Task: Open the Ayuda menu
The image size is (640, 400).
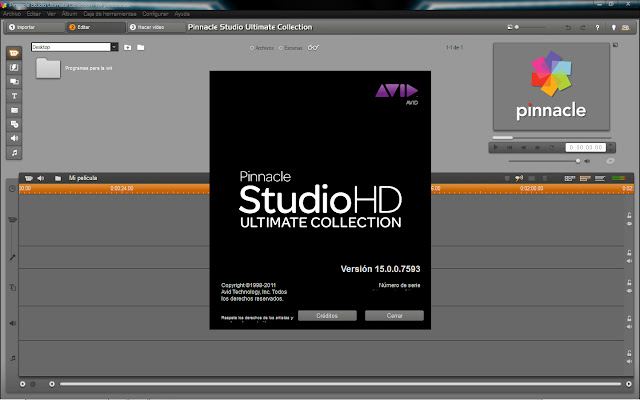Action: 182,14
